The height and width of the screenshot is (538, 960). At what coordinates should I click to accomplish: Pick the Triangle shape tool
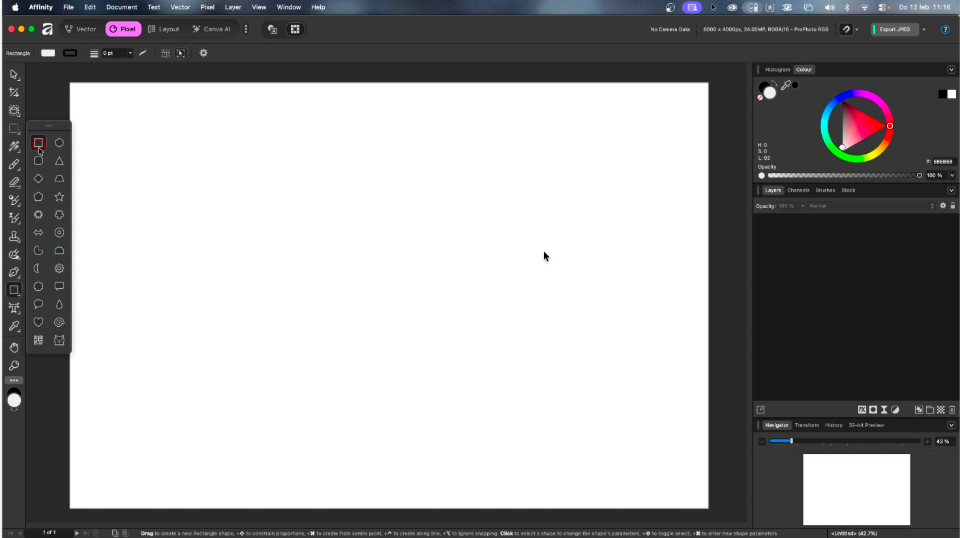click(x=59, y=160)
